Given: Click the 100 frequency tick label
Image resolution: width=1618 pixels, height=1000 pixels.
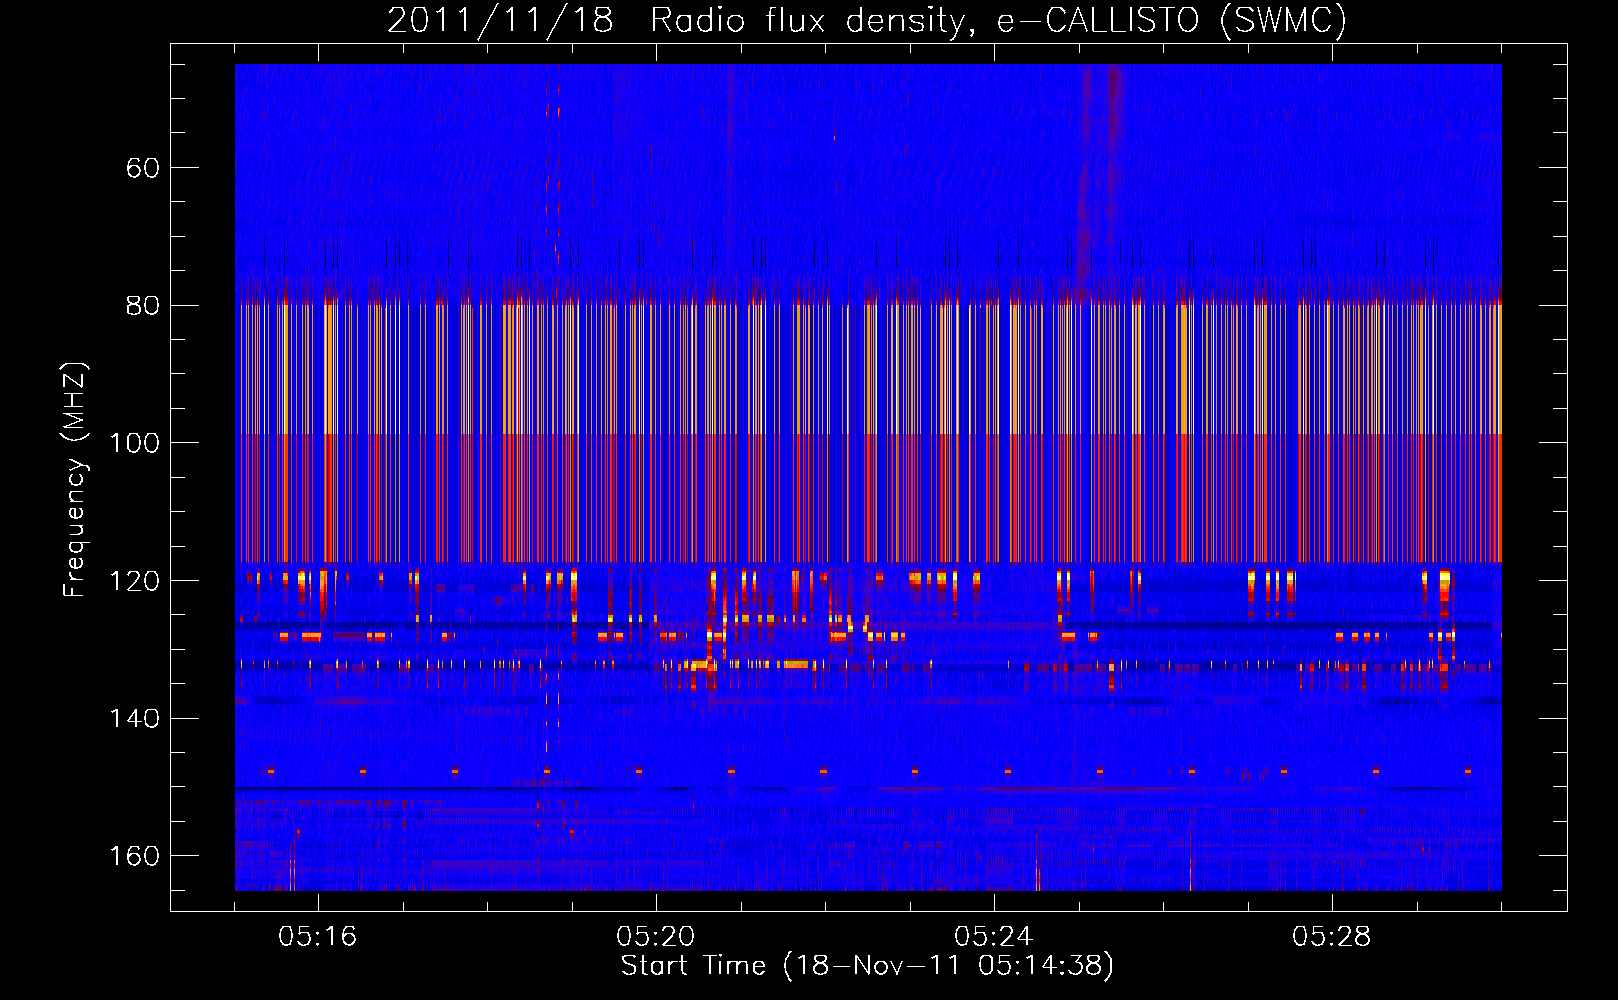Looking at the screenshot, I should pyautogui.click(x=135, y=443).
